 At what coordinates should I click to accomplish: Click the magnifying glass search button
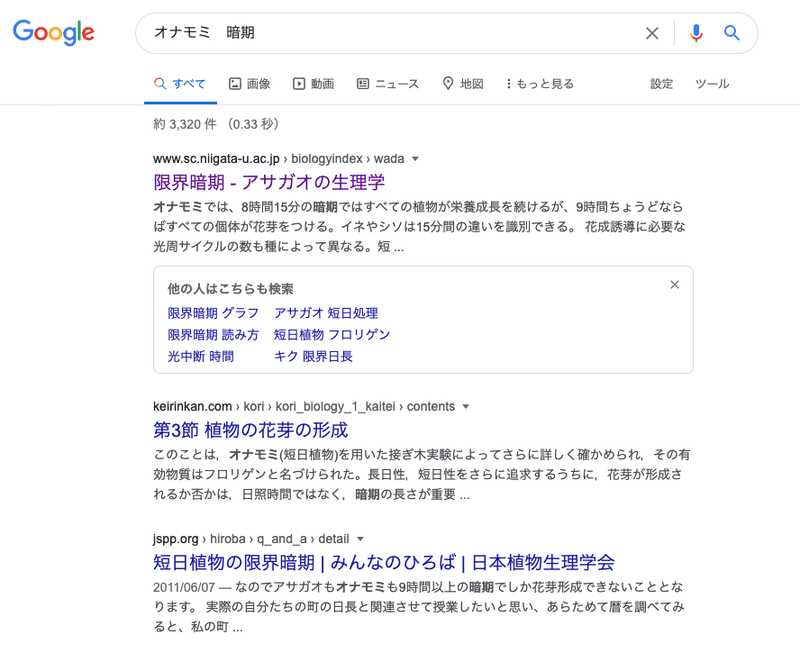point(732,33)
